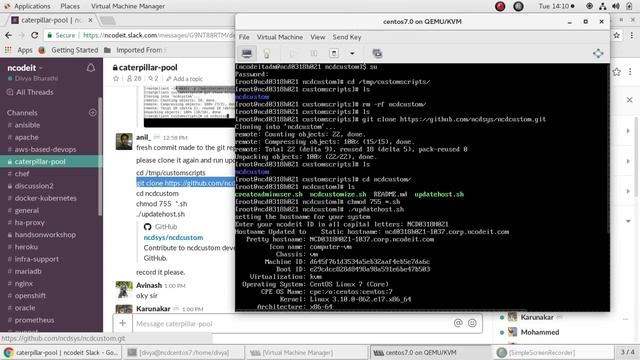Open the shutdown options dropdown arrow
Viewport: 640px width, 360px height.
point(352,53)
